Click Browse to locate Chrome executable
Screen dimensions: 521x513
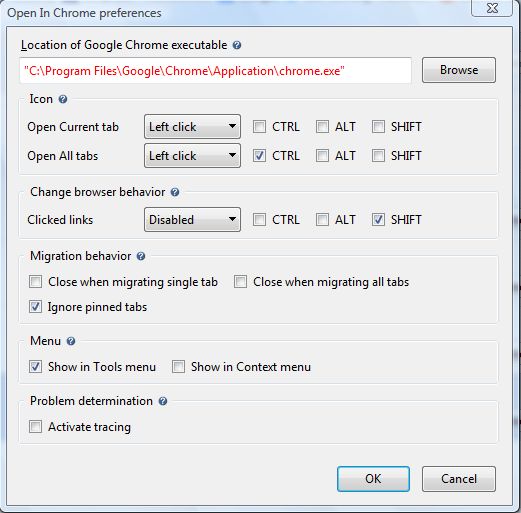[459, 70]
